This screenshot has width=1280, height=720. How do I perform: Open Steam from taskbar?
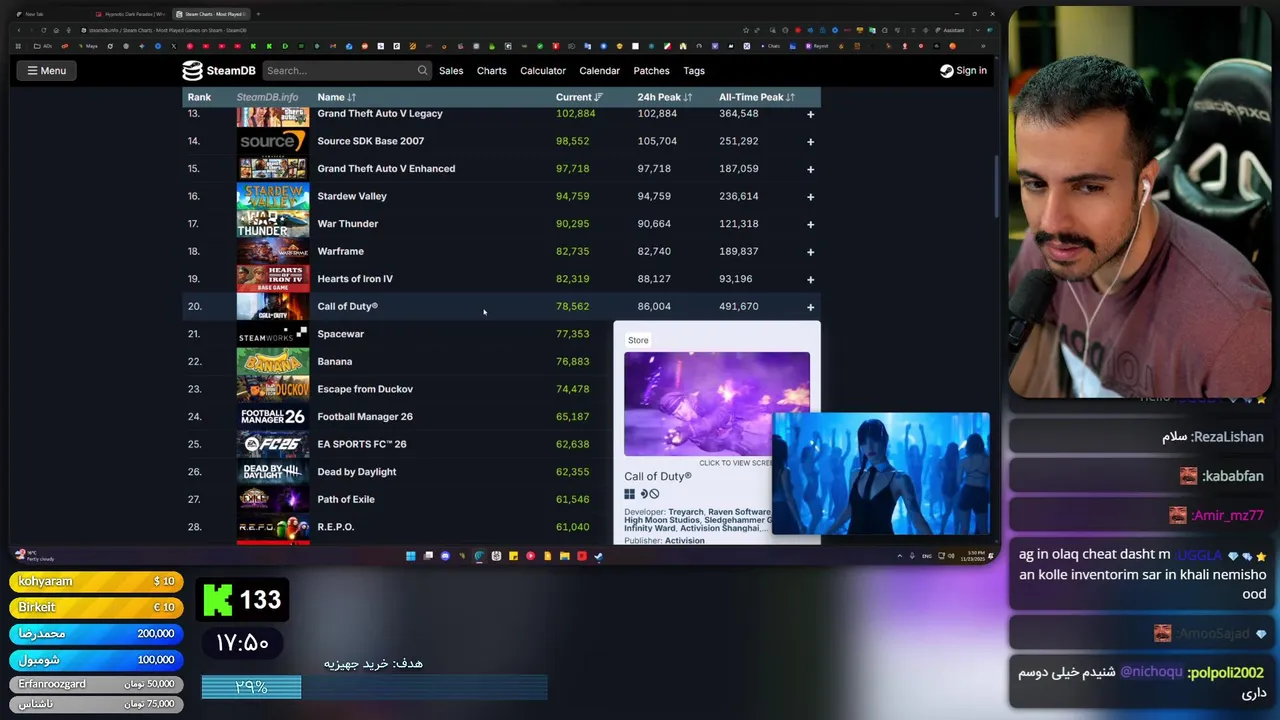point(598,556)
